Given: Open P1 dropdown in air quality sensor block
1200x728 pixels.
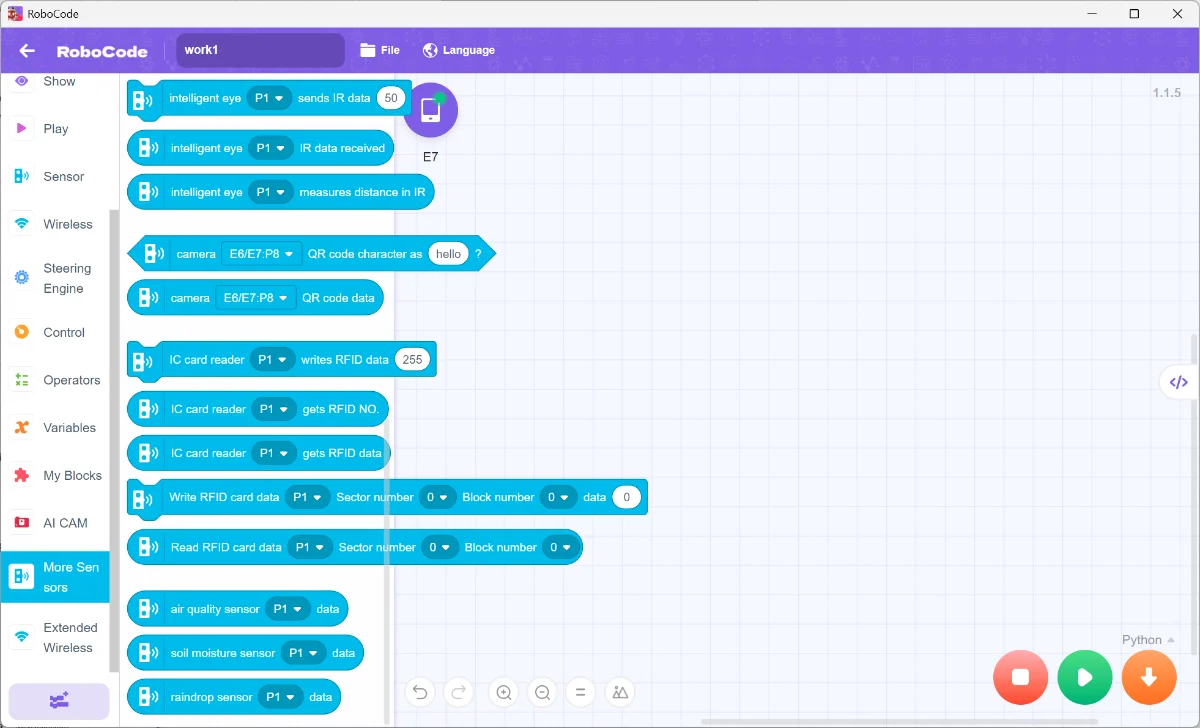Looking at the screenshot, I should click(289, 609).
